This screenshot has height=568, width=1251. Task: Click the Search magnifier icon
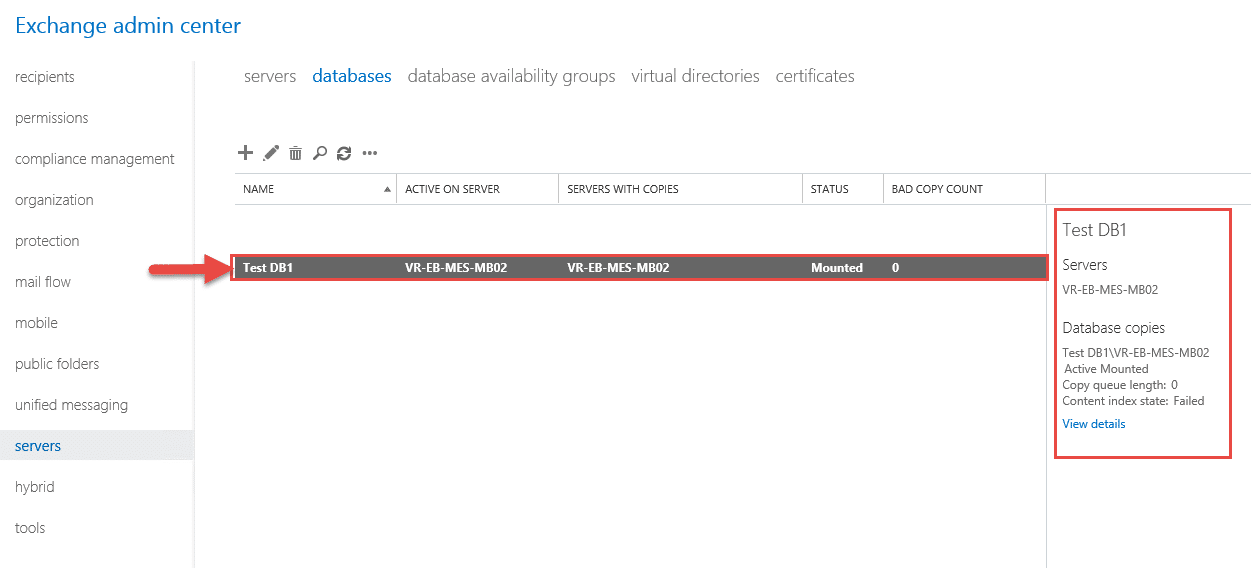point(320,153)
